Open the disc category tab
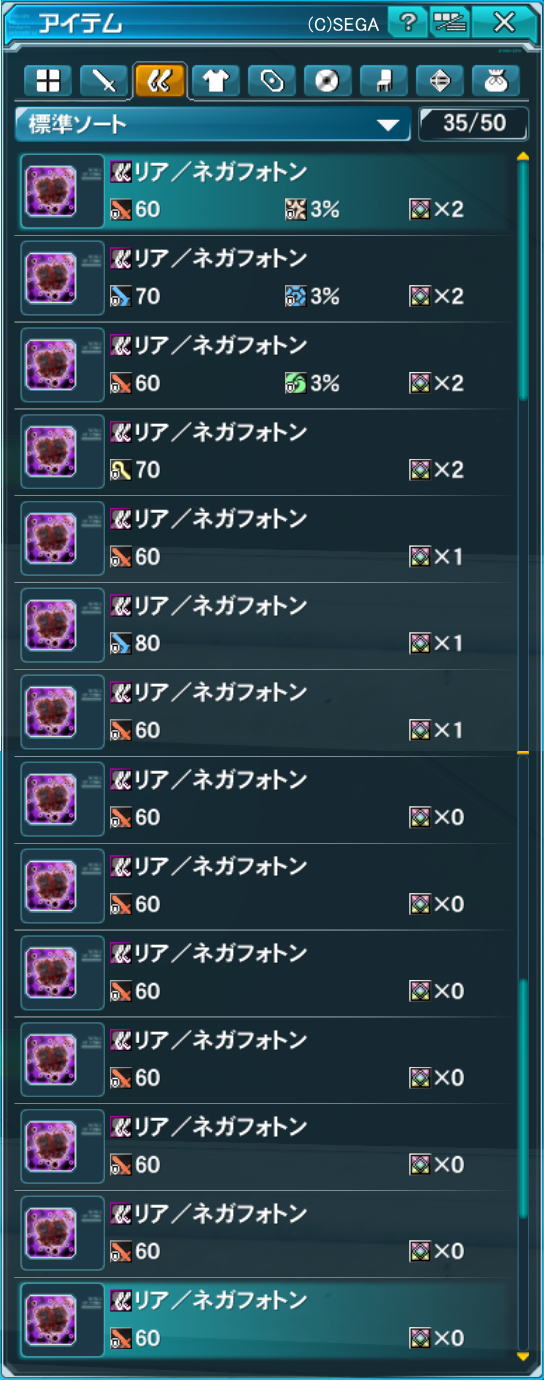Screen dimensions: 544x1380 coord(327,81)
